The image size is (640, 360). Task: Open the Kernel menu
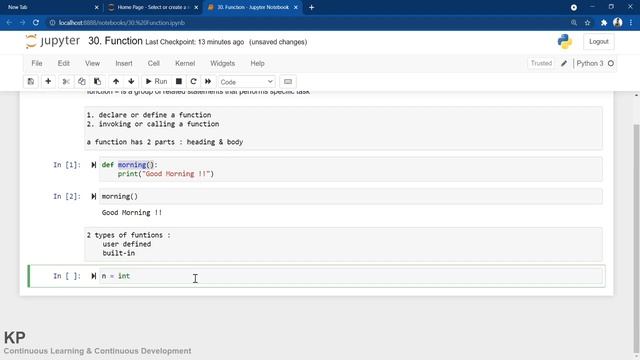pos(185,63)
